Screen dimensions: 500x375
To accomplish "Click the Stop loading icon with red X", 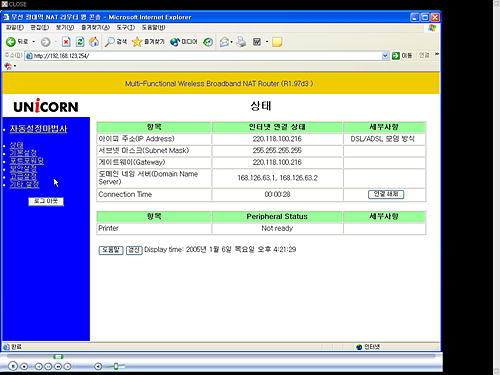I will pyautogui.click(x=66, y=42).
